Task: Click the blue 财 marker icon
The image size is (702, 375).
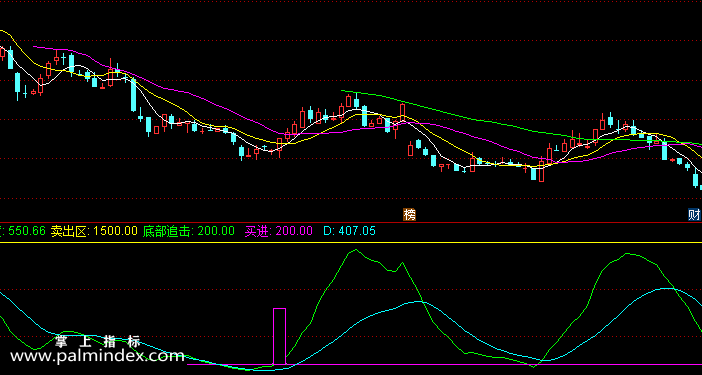Action: point(694,215)
